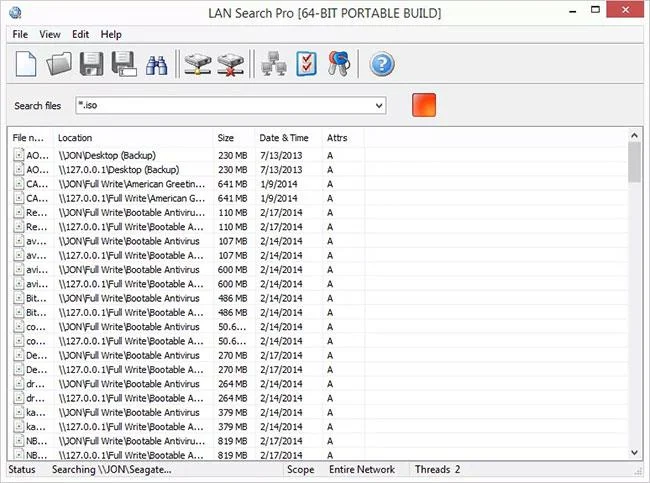This screenshot has height=483, width=650.
Task: Click connect network drive icon
Action: [x=197, y=64]
